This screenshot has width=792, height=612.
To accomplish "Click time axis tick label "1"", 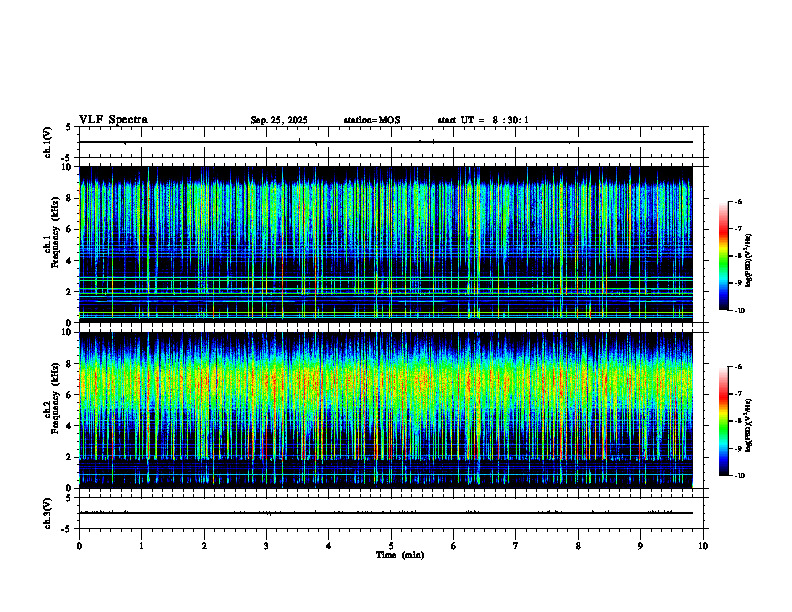I will pos(141,546).
